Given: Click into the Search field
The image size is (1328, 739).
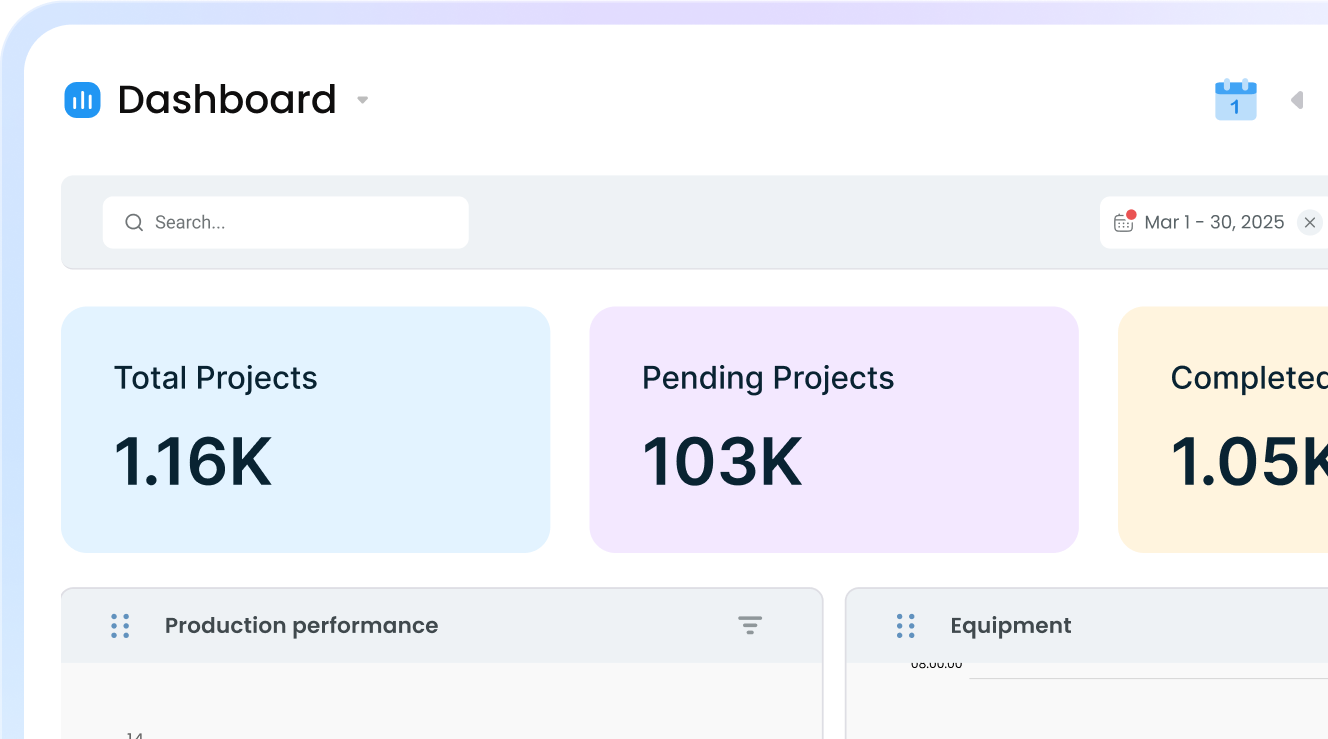Looking at the screenshot, I should 286,222.
